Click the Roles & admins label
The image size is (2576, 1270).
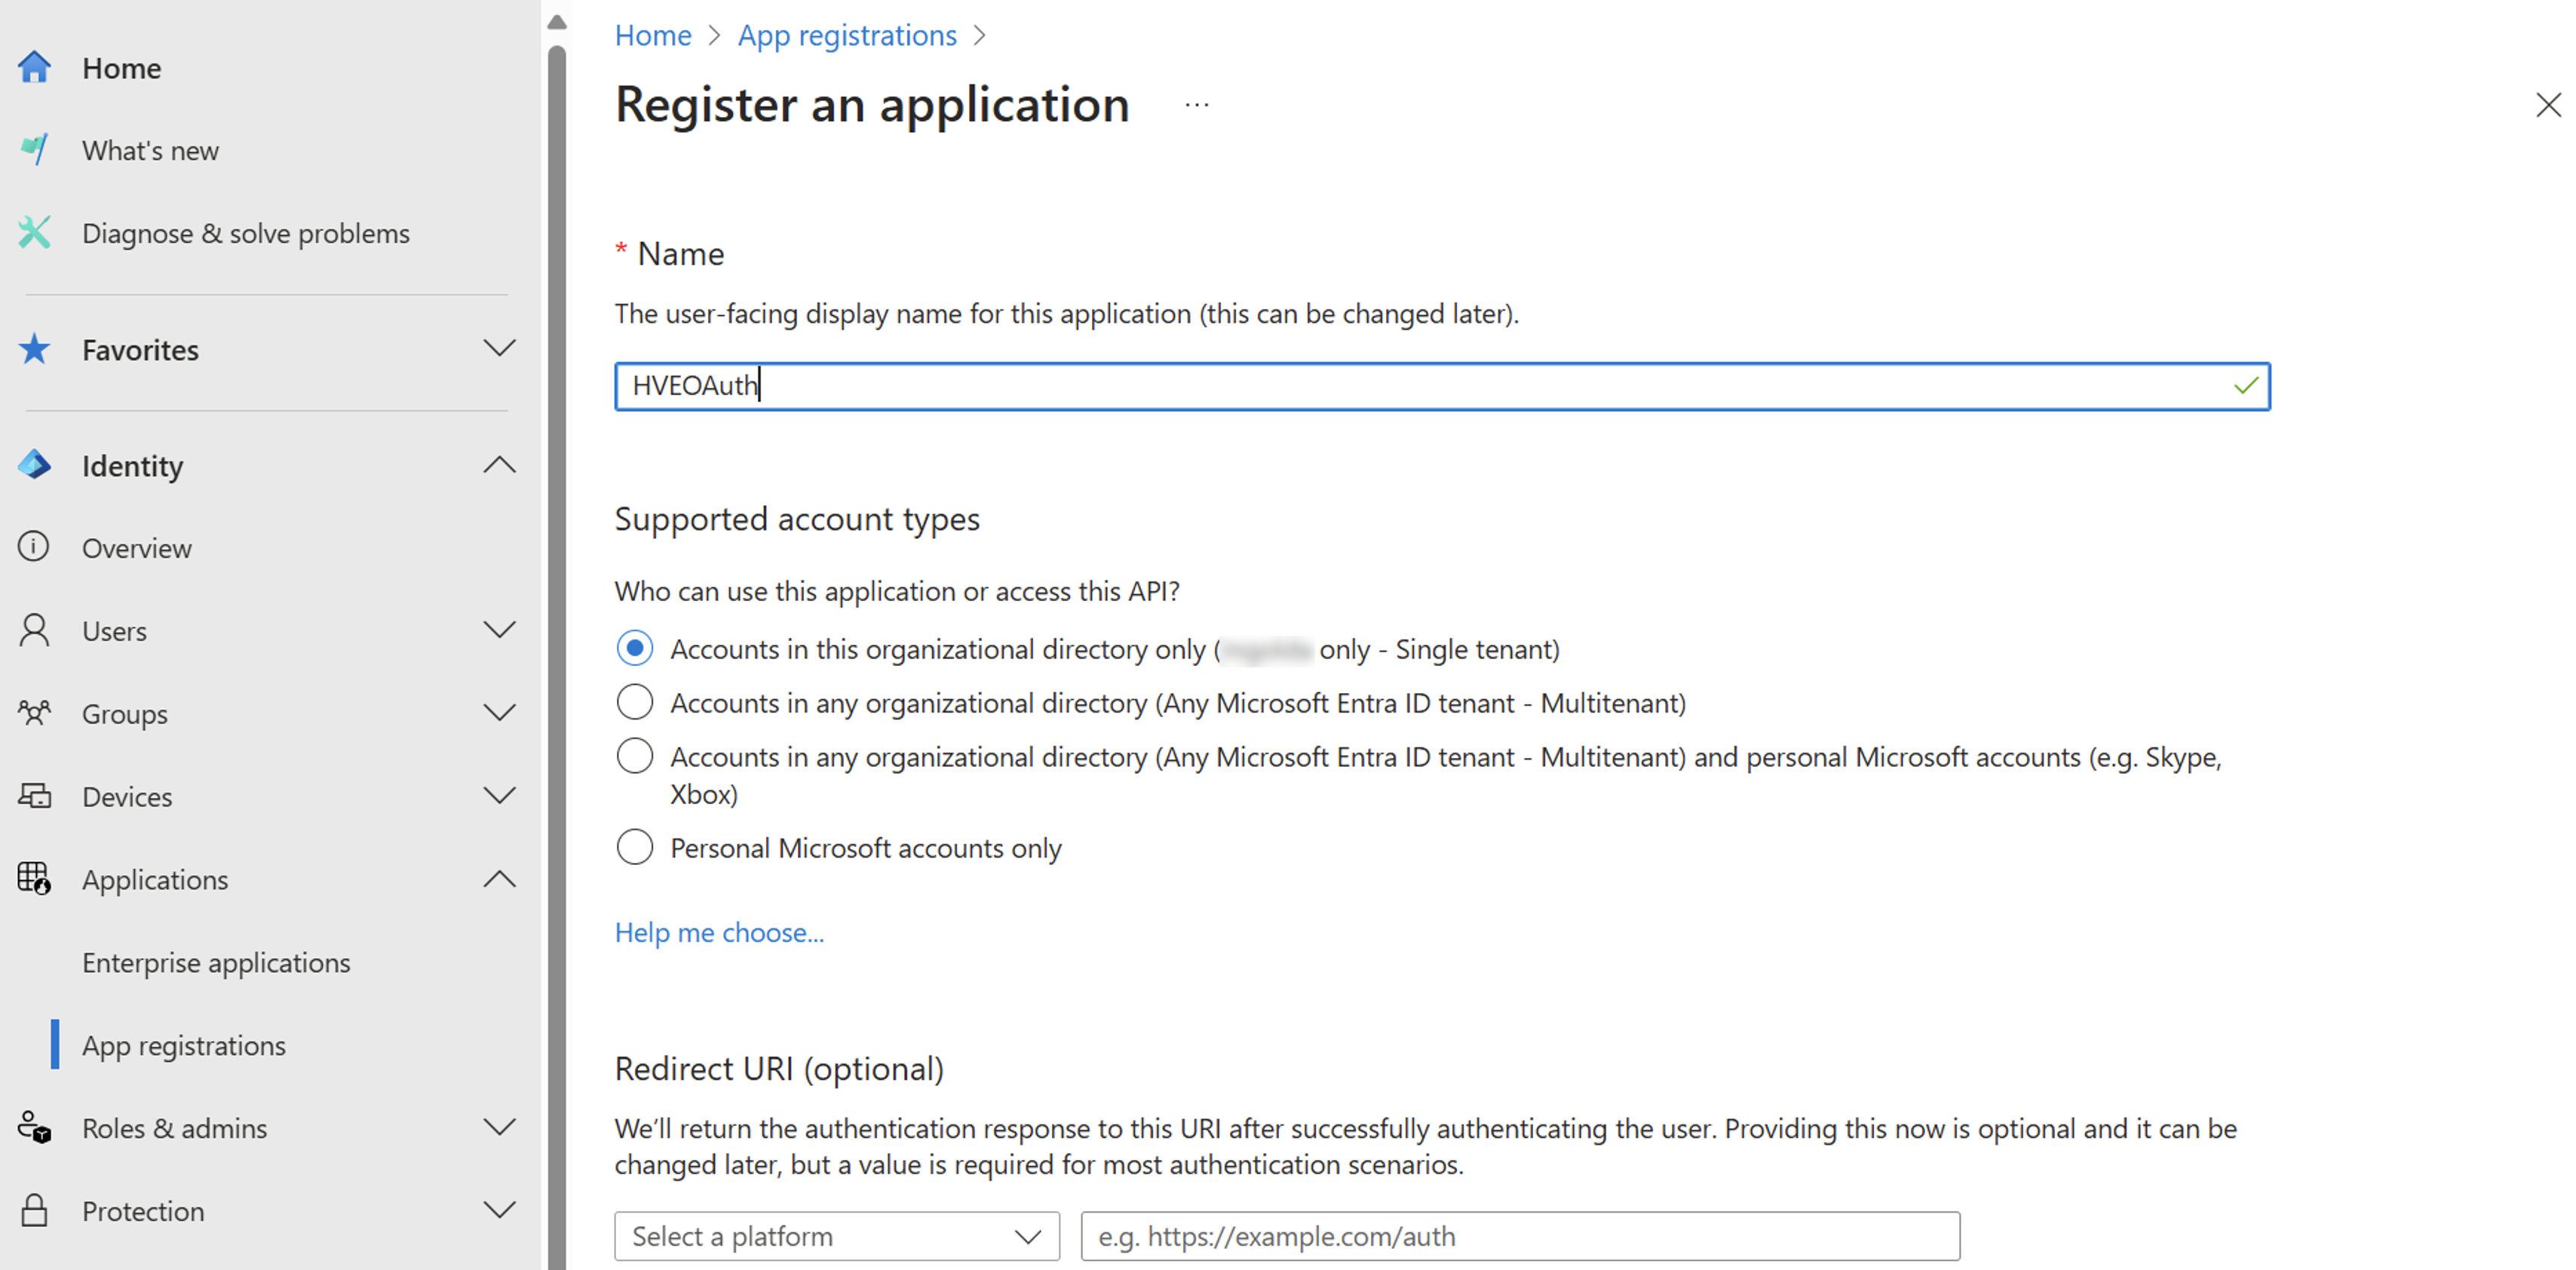coord(175,1128)
